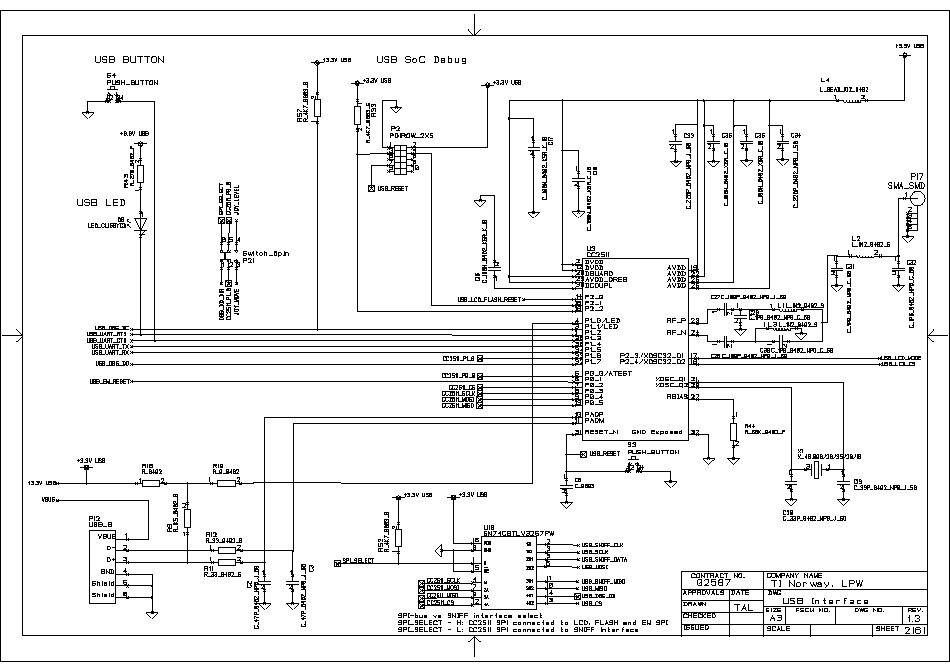Viewport: 950px width, 671px height.
Task: Click the DCOUPL pin label
Action: (598, 285)
